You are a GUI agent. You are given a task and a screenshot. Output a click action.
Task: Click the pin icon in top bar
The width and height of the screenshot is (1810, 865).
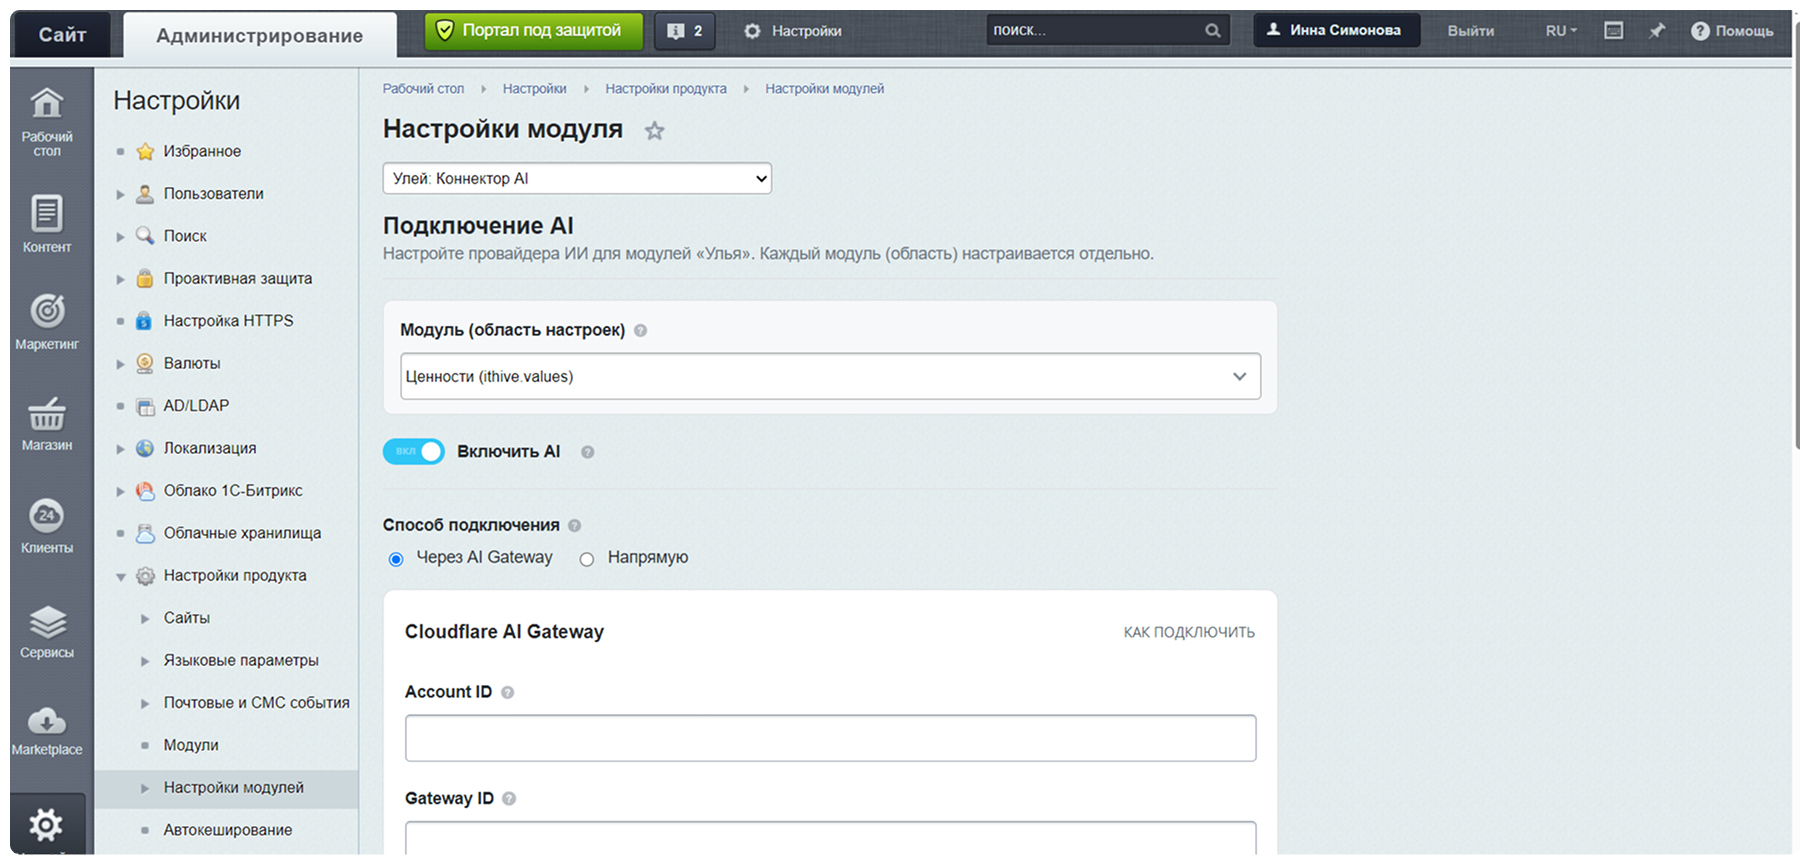1657,31
